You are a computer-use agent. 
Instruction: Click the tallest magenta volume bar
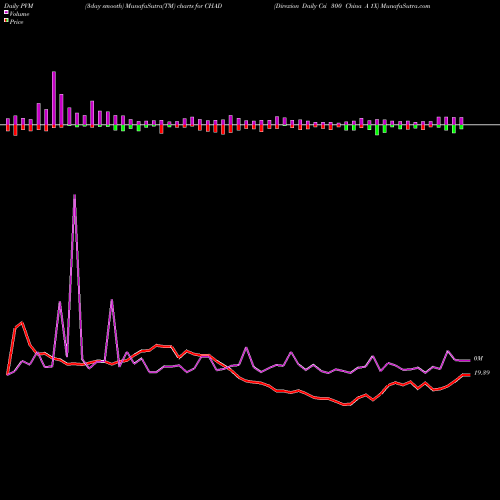(54, 99)
